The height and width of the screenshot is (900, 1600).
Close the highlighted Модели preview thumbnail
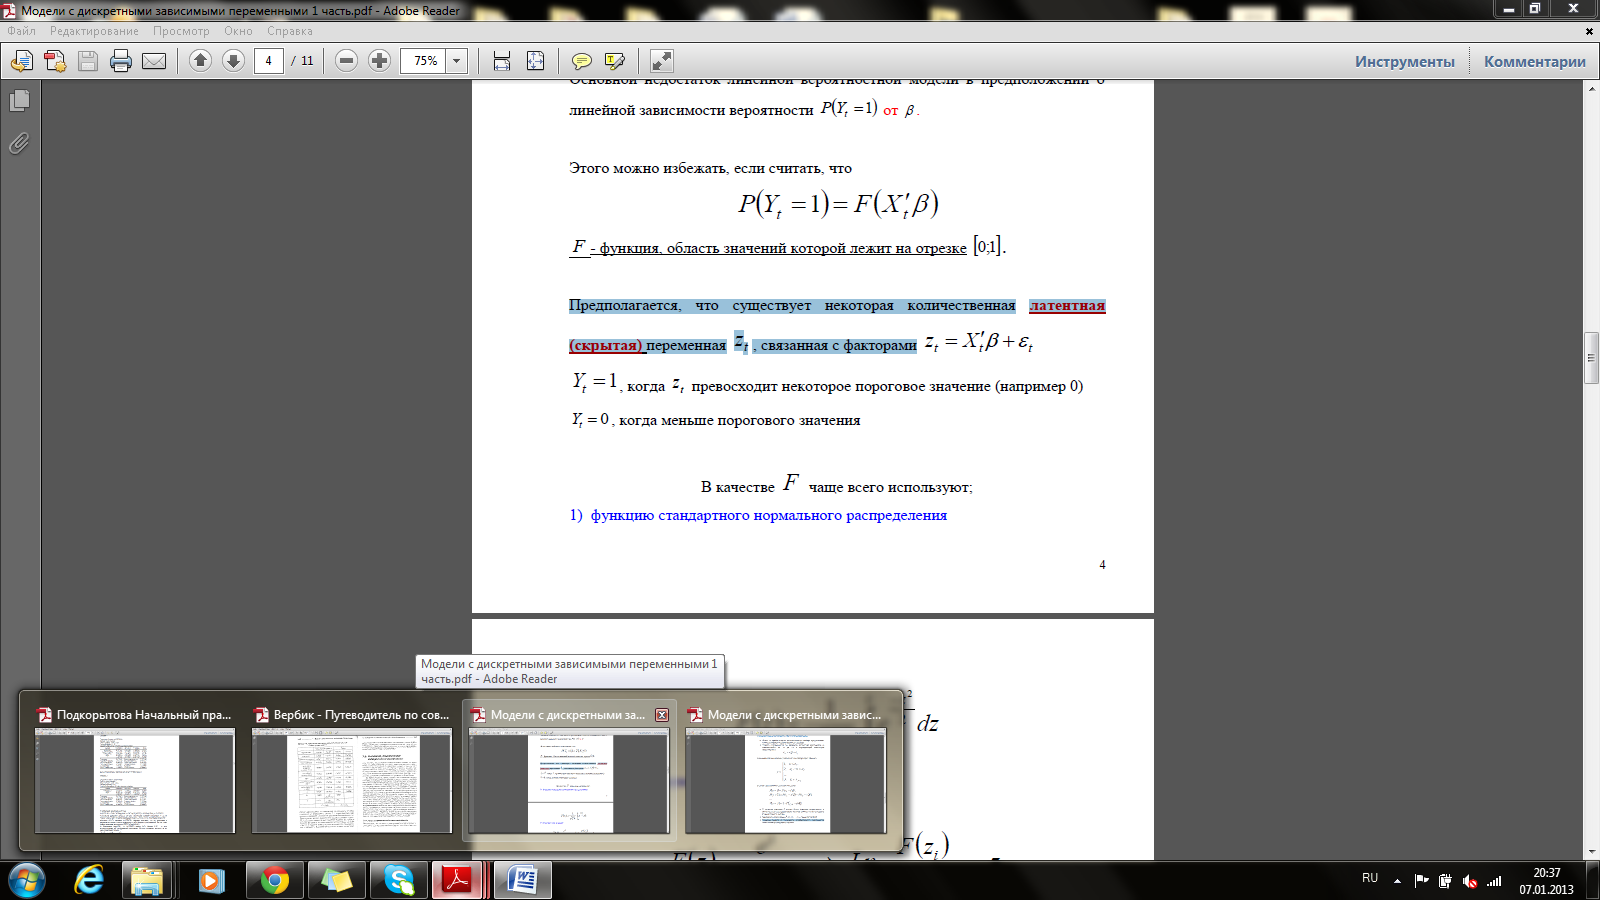(x=662, y=715)
